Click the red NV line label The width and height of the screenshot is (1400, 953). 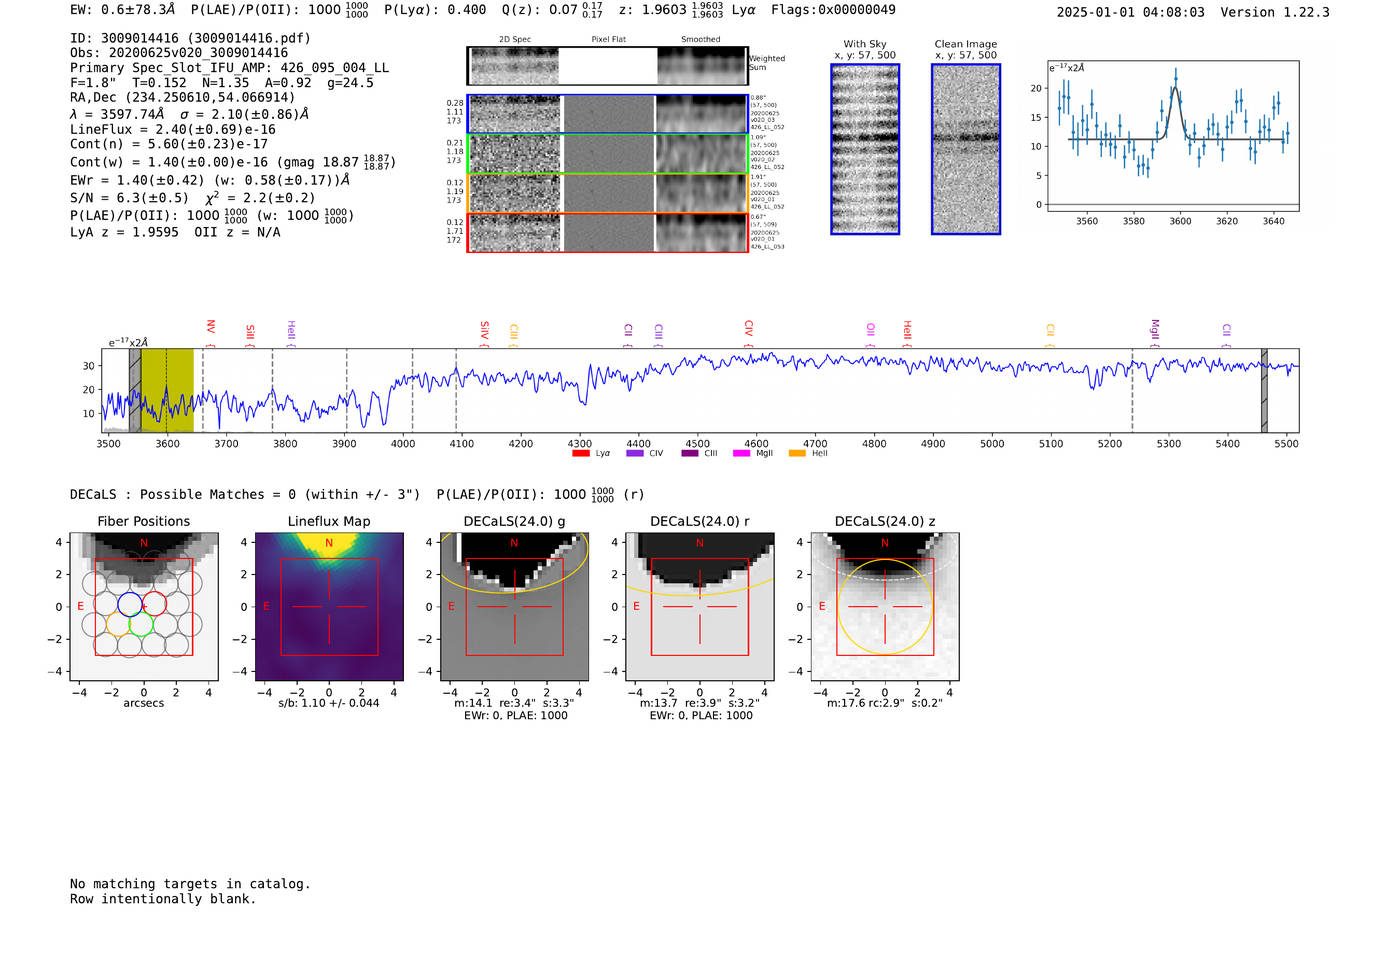pos(211,328)
